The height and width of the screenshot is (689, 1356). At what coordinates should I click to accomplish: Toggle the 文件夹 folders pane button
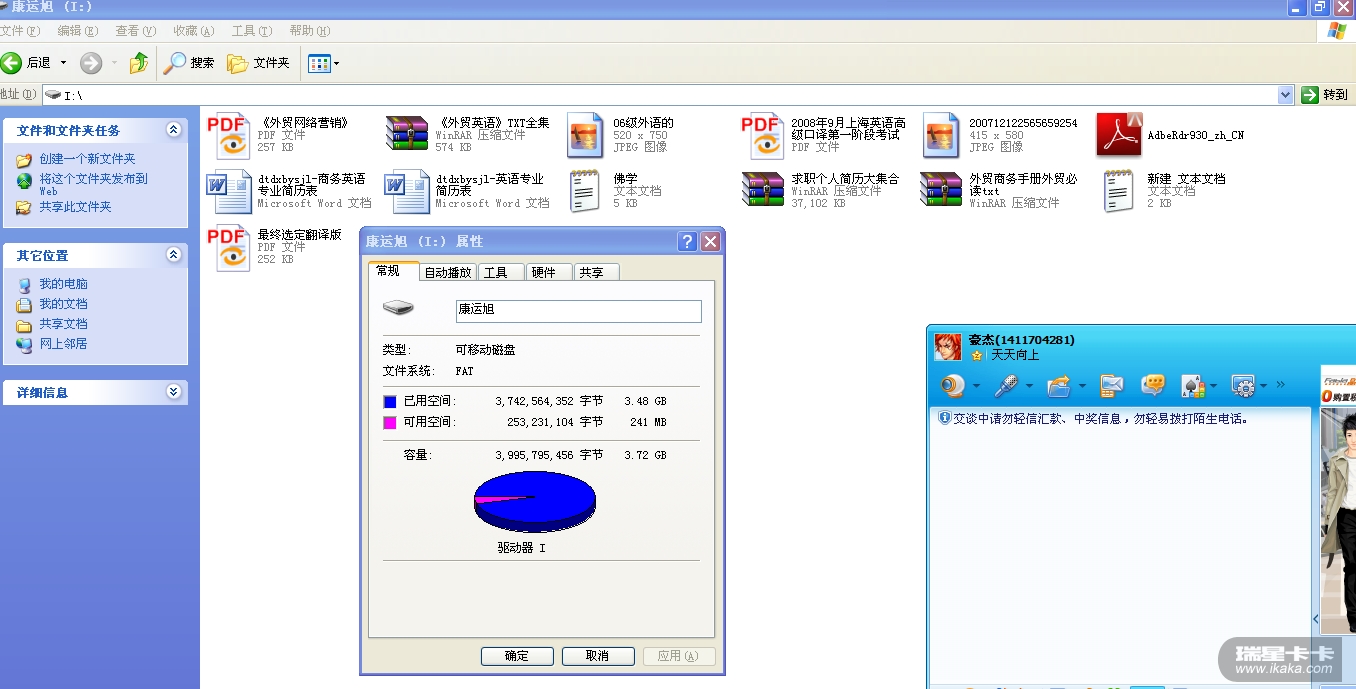pyautogui.click(x=258, y=63)
